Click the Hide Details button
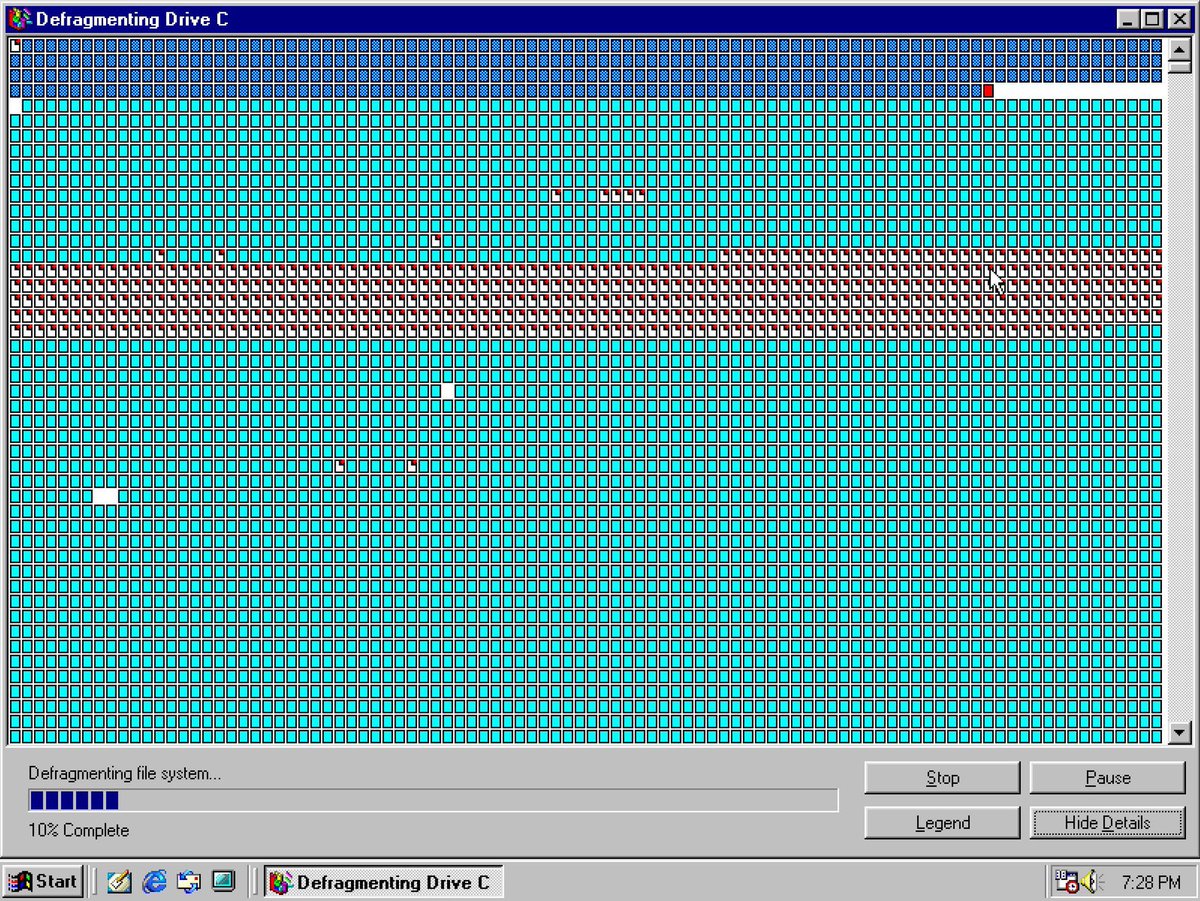This screenshot has width=1200, height=901. pyautogui.click(x=1107, y=823)
